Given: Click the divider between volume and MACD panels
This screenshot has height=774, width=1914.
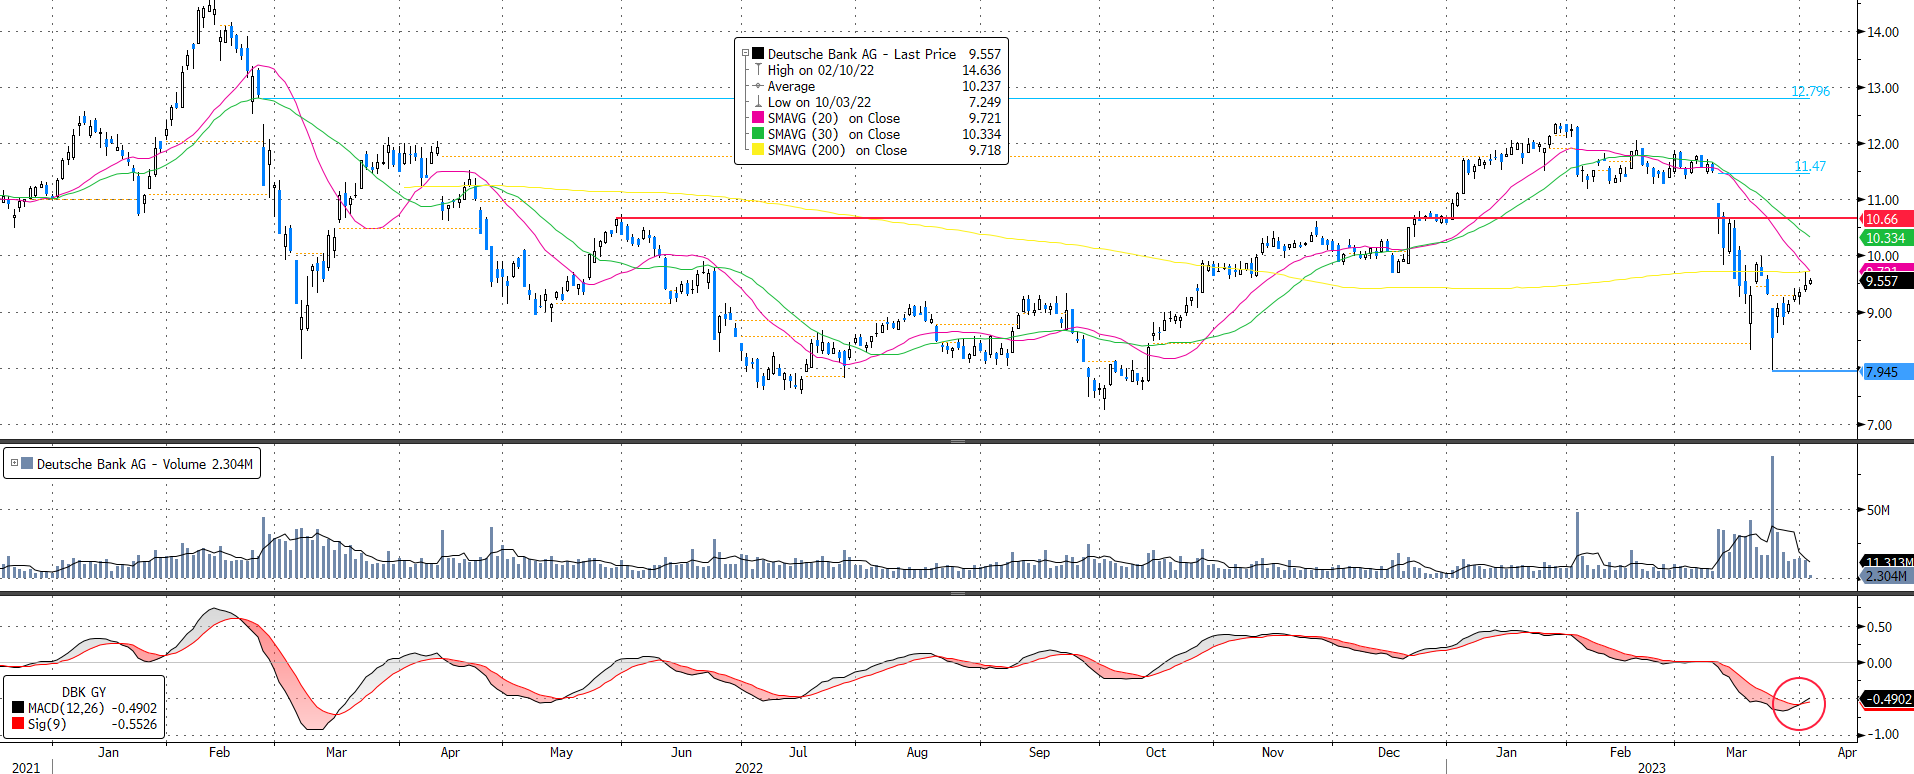Looking at the screenshot, I should tap(957, 593).
